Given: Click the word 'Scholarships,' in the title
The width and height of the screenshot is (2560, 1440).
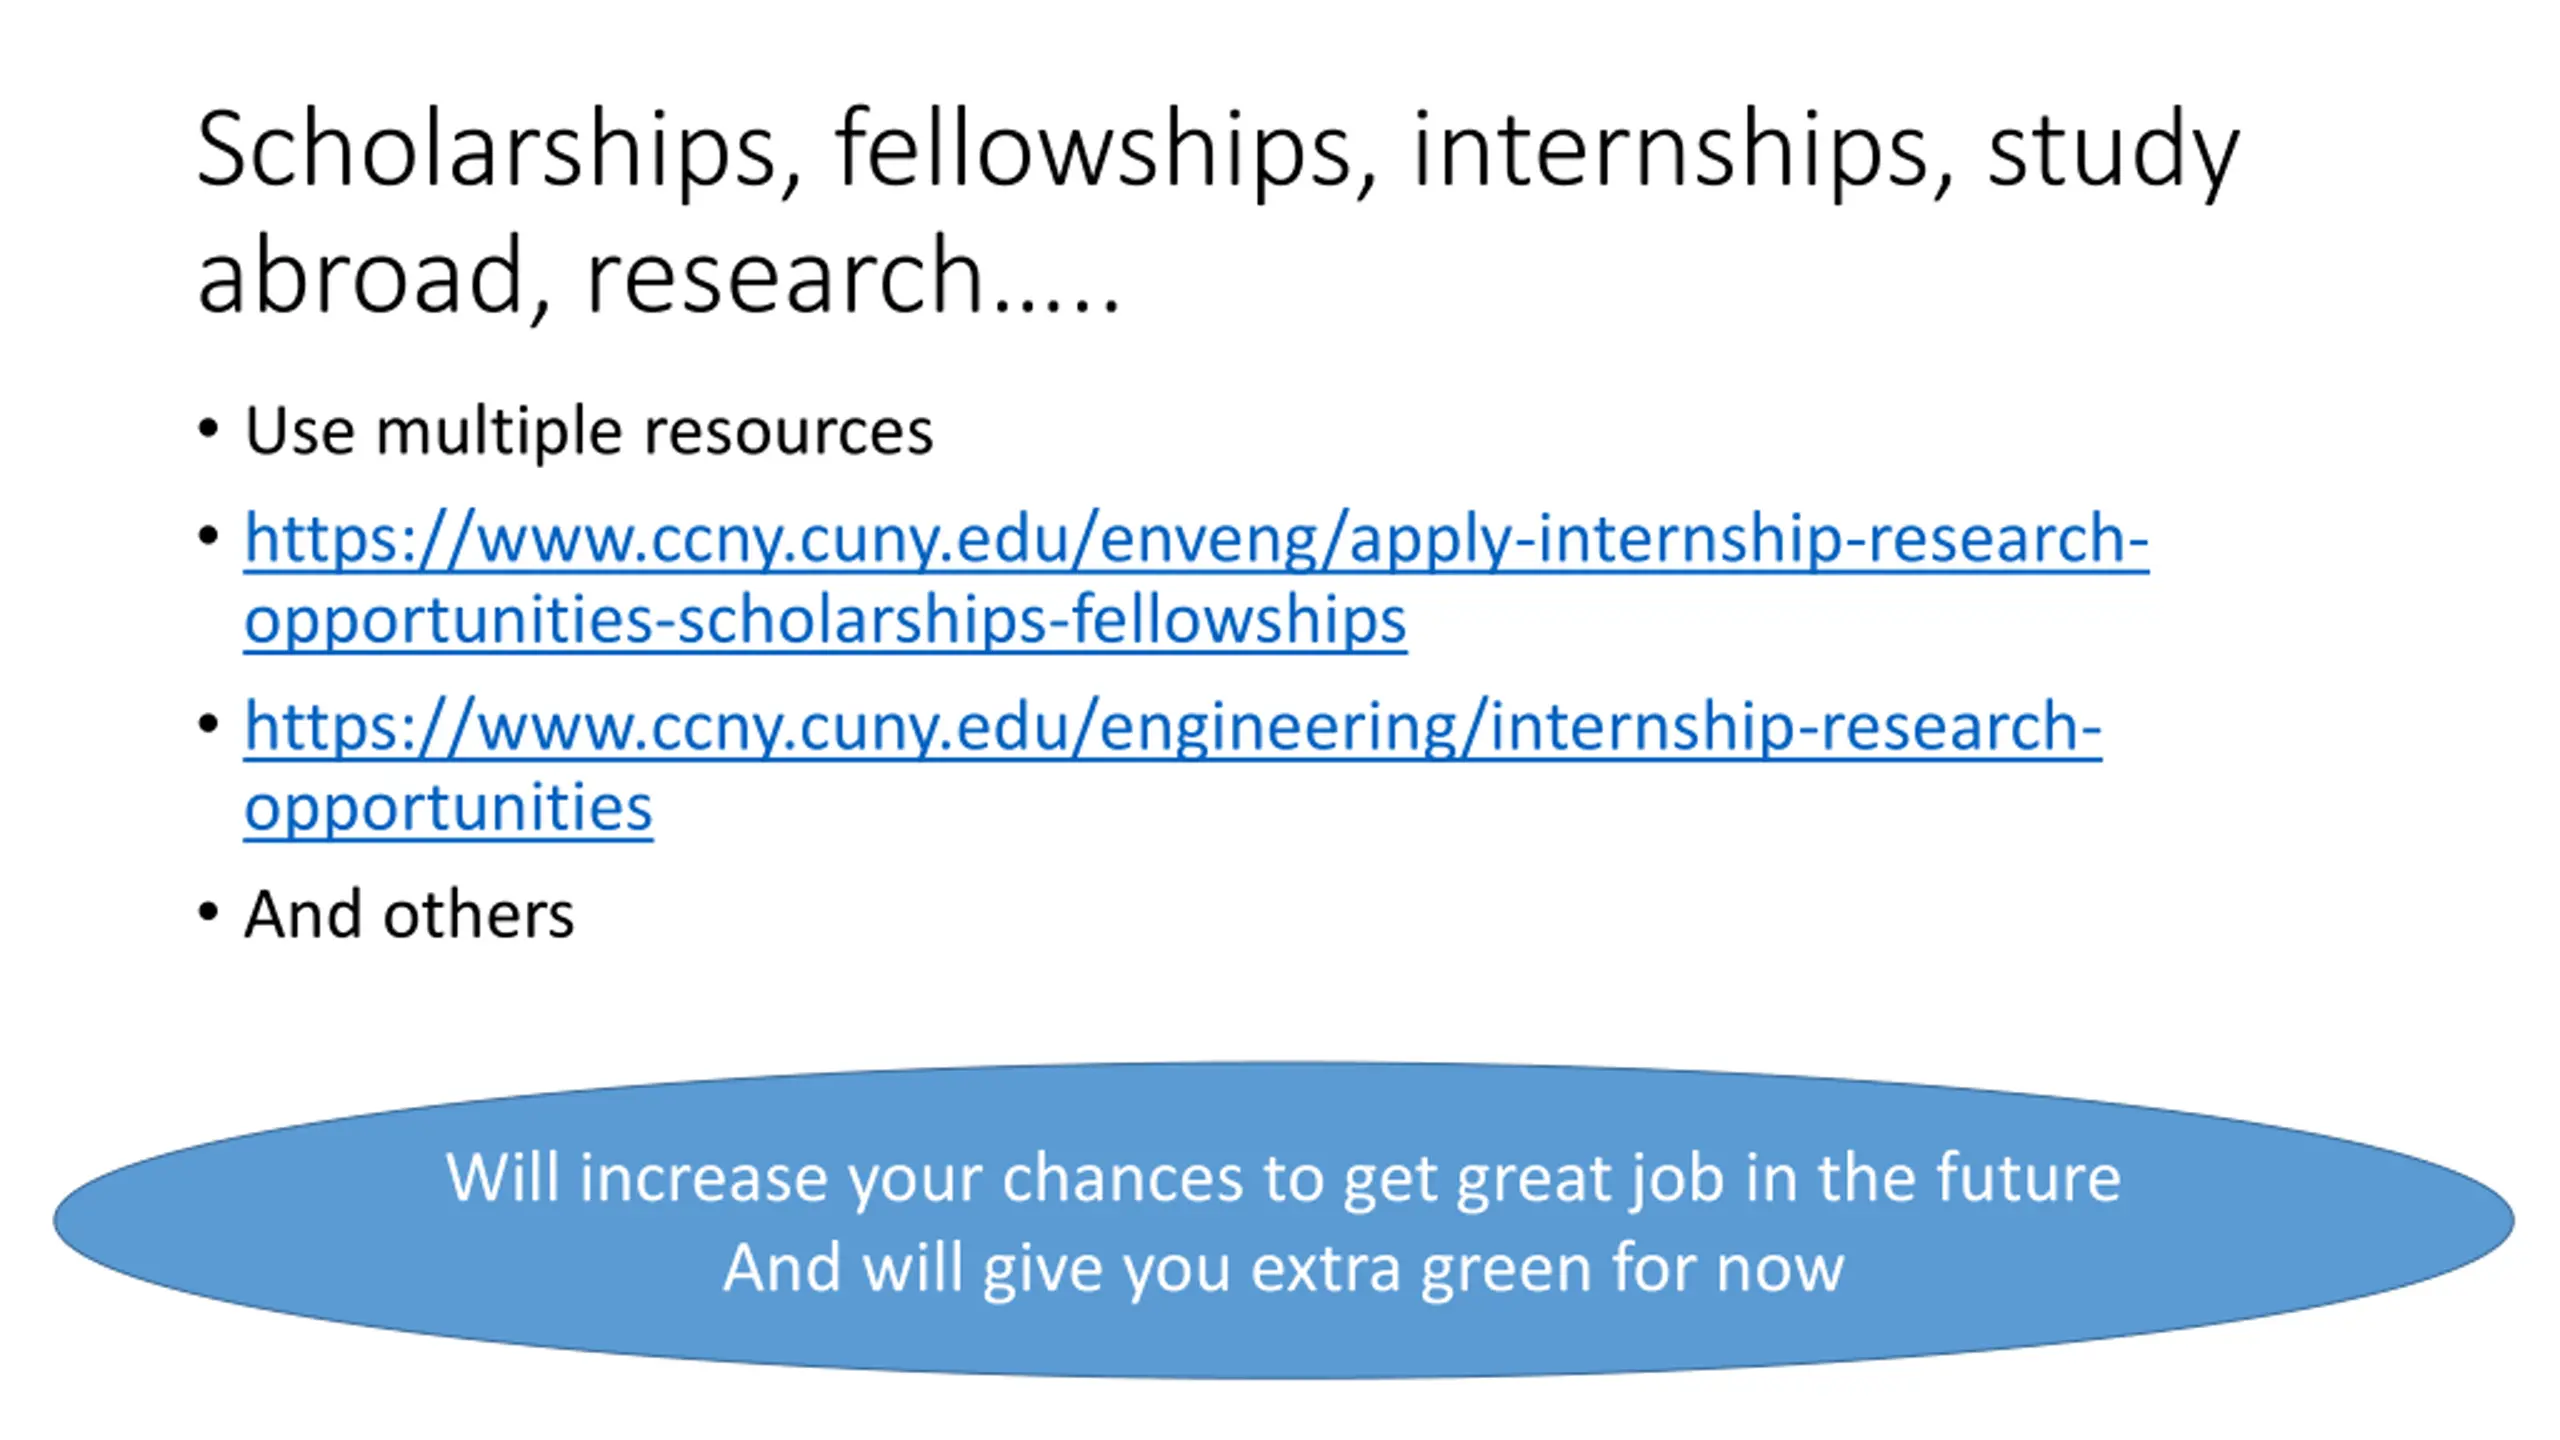Looking at the screenshot, I should [499, 150].
